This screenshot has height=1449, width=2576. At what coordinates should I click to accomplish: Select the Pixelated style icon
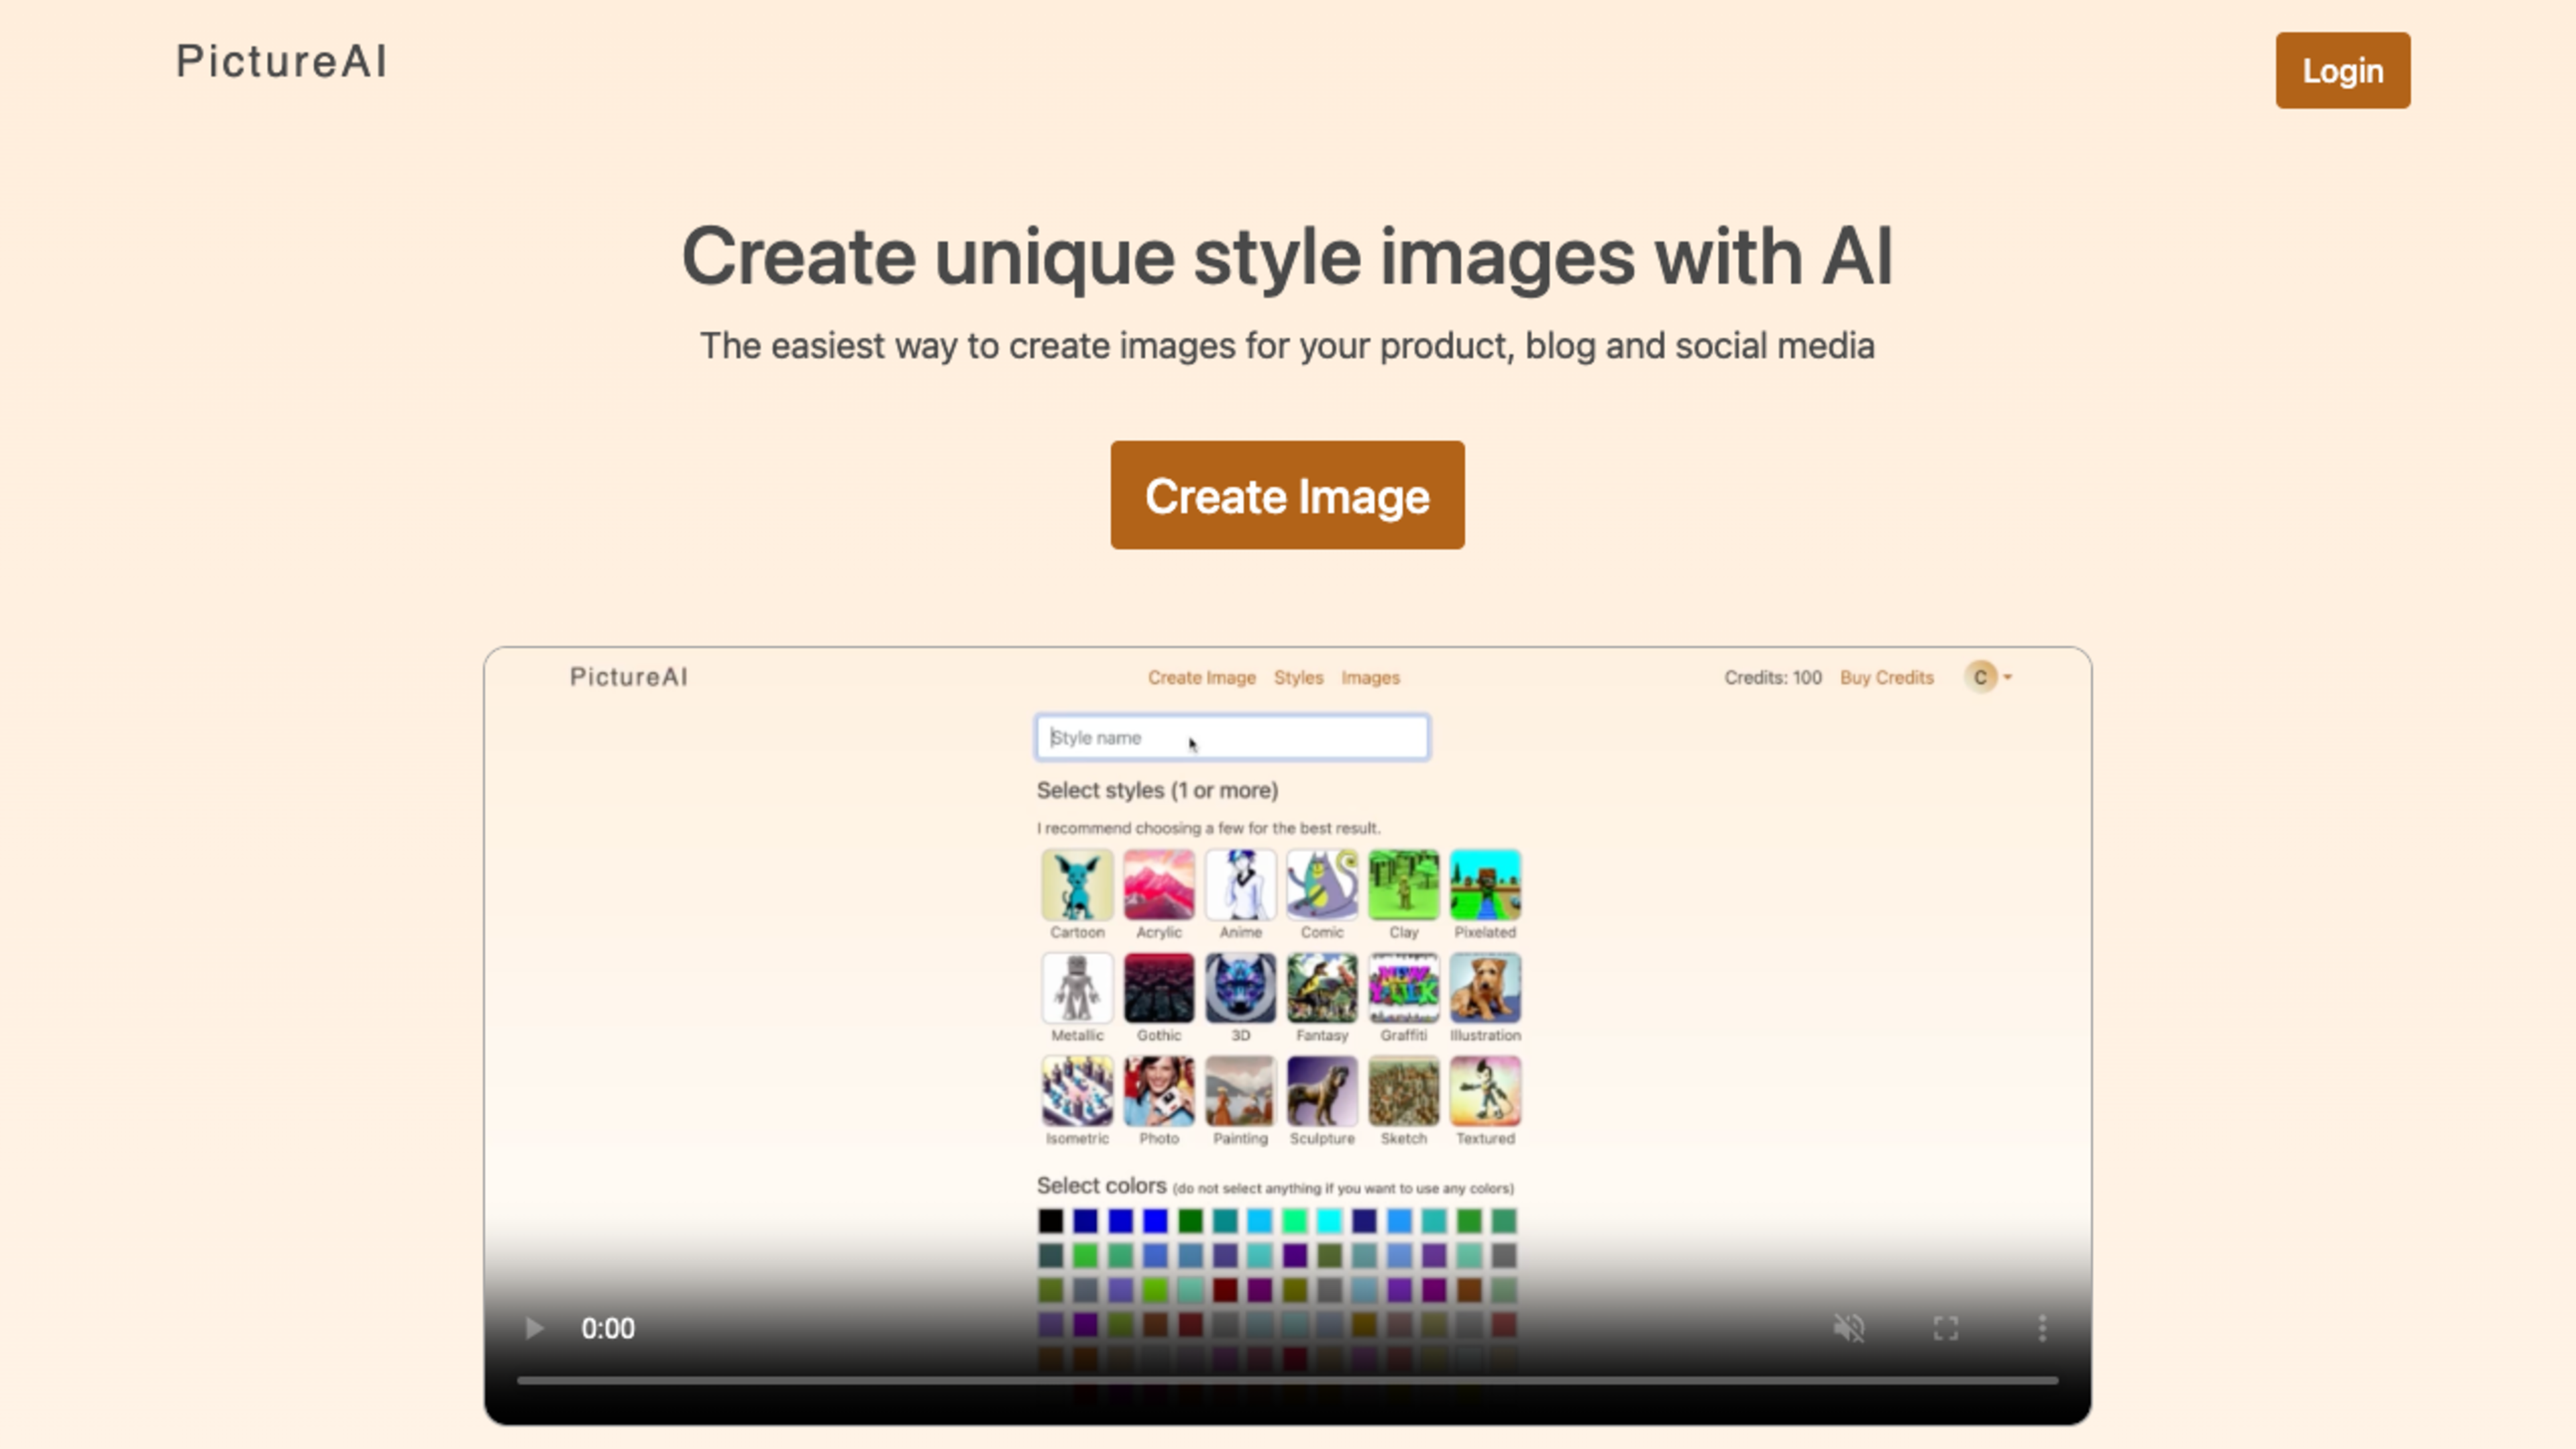click(1485, 885)
